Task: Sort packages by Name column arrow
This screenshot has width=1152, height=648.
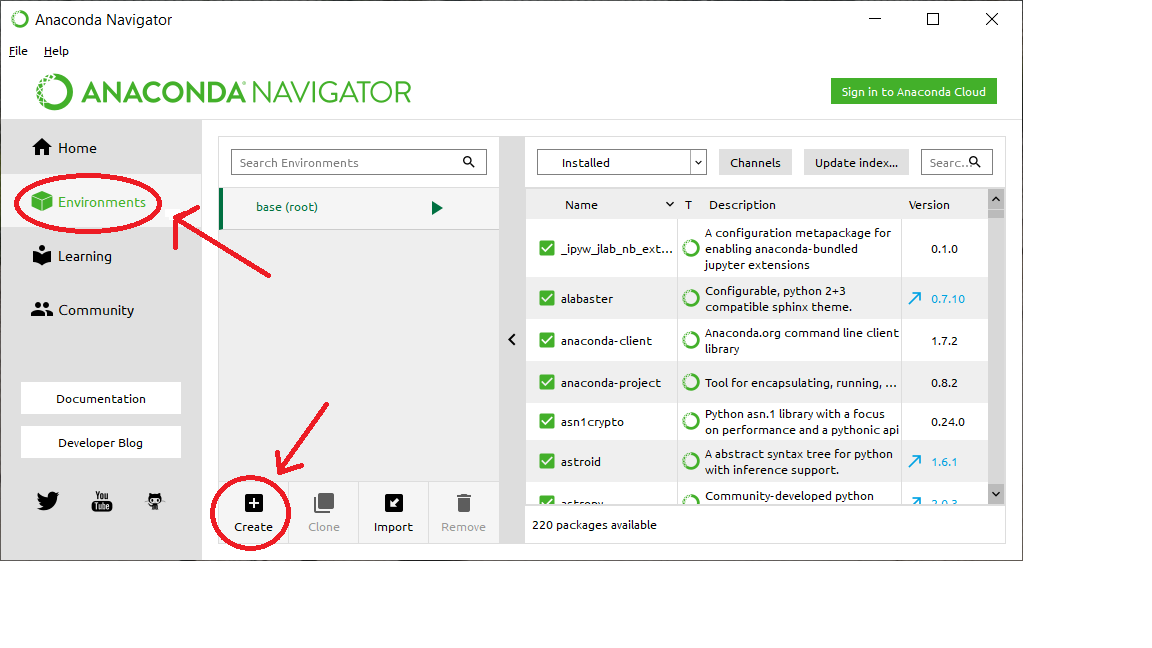Action: pyautogui.click(x=669, y=204)
